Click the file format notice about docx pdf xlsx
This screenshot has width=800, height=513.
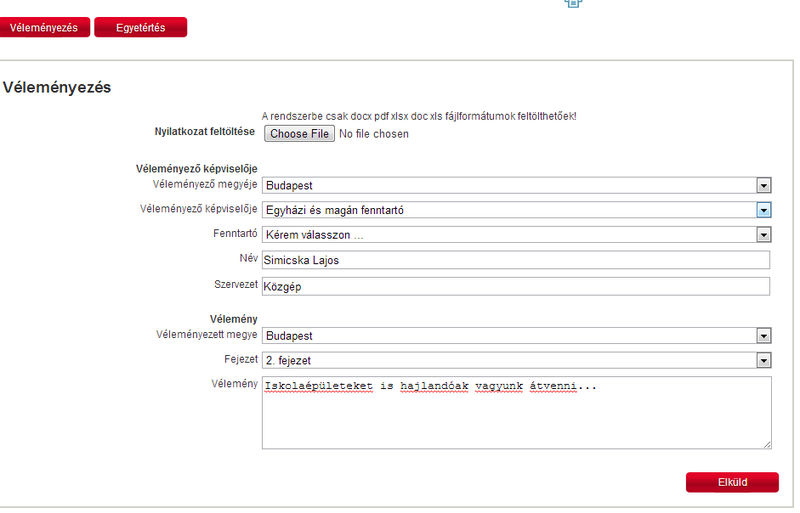pyautogui.click(x=419, y=116)
